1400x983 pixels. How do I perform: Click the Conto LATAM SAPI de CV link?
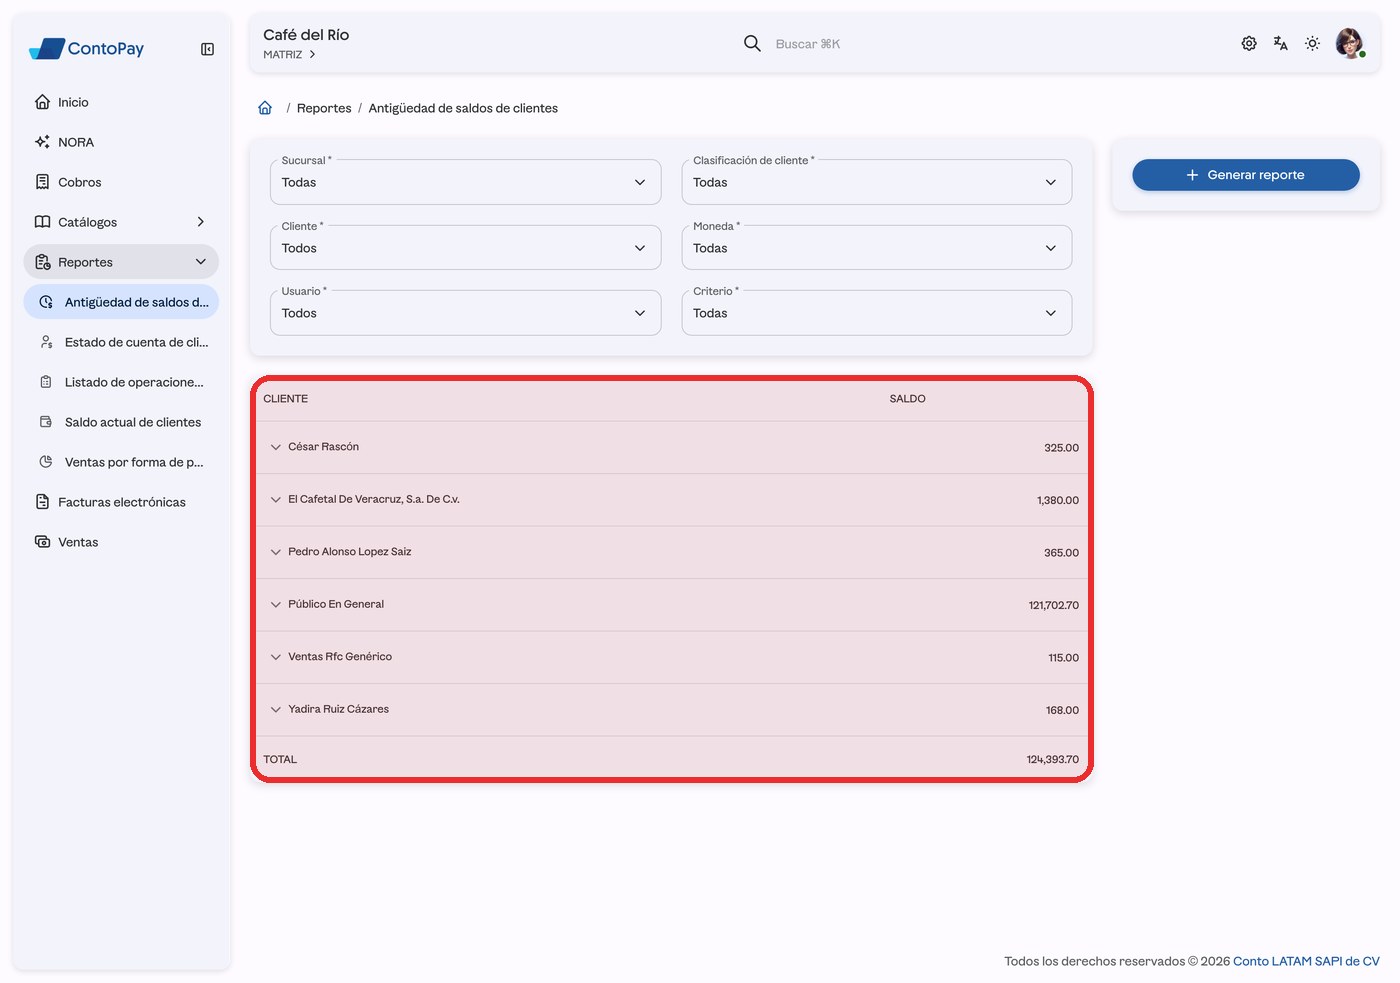[x=1306, y=961]
